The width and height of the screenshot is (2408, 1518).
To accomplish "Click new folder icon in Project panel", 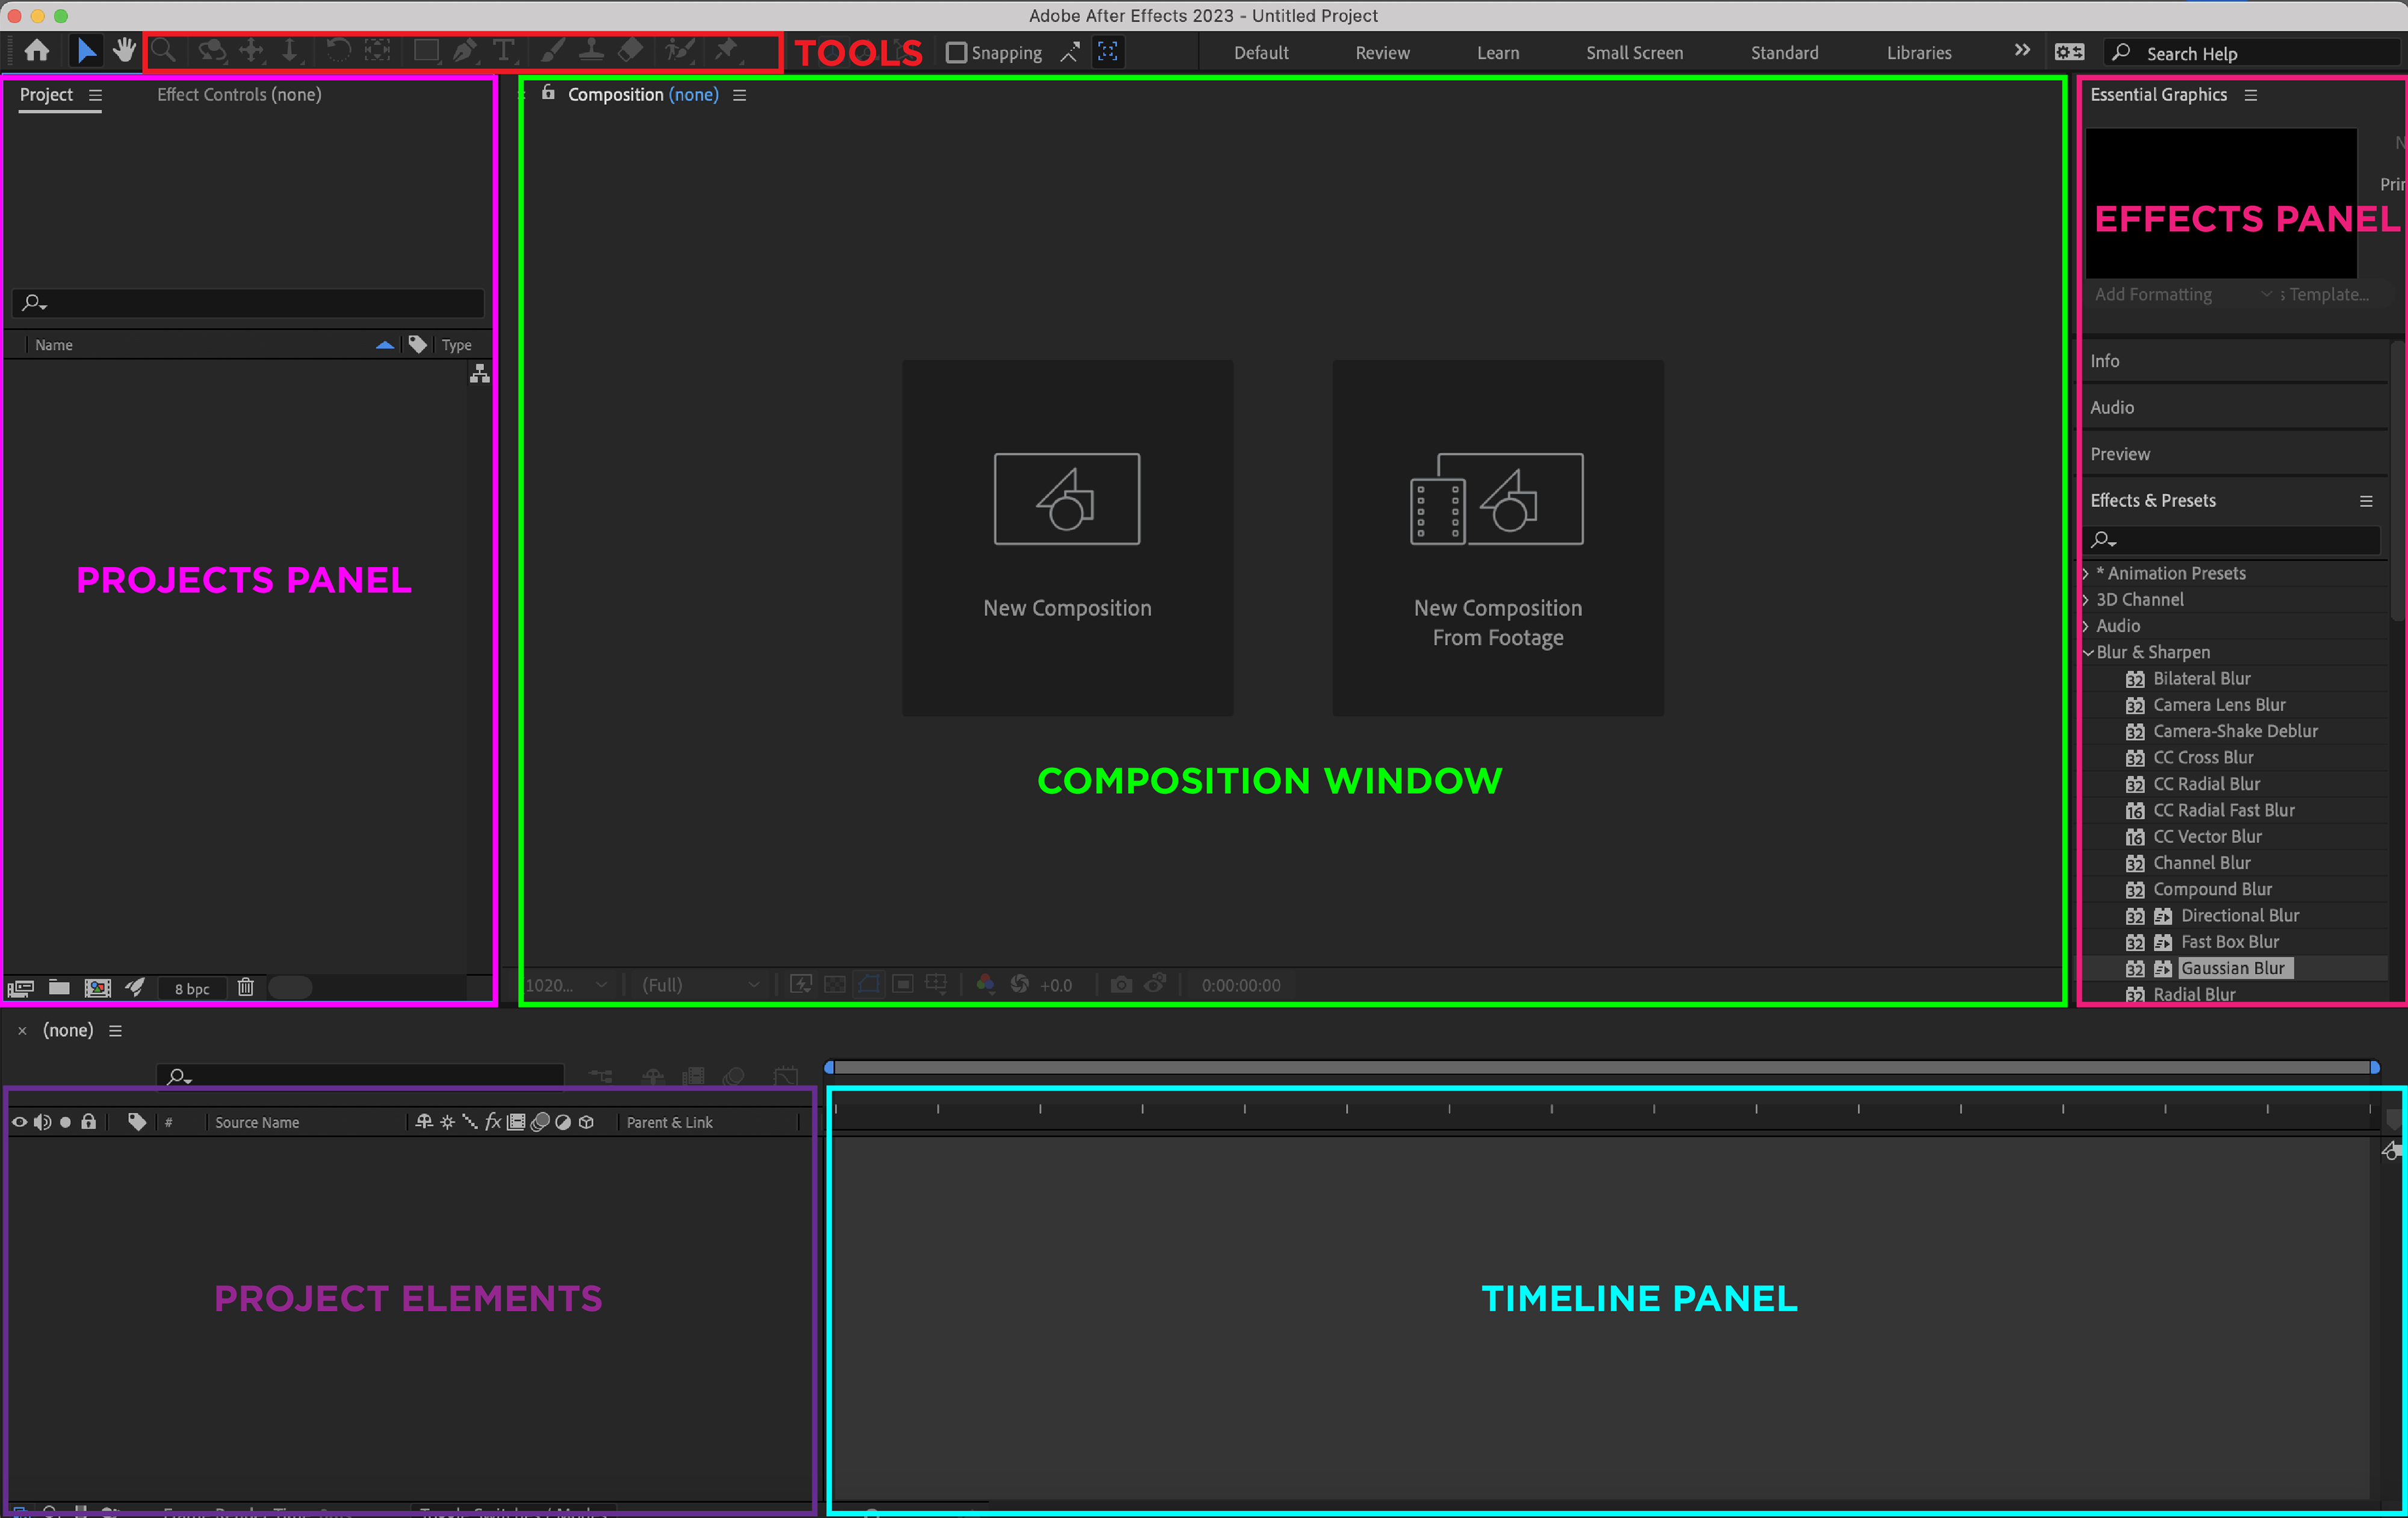I will (59, 987).
